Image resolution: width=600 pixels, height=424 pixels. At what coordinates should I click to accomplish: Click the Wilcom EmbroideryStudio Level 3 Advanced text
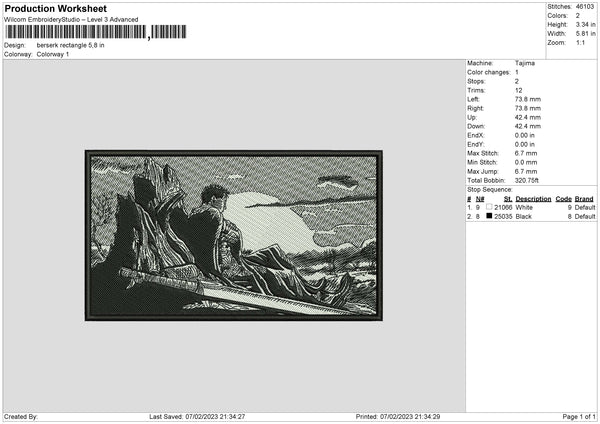71,20
